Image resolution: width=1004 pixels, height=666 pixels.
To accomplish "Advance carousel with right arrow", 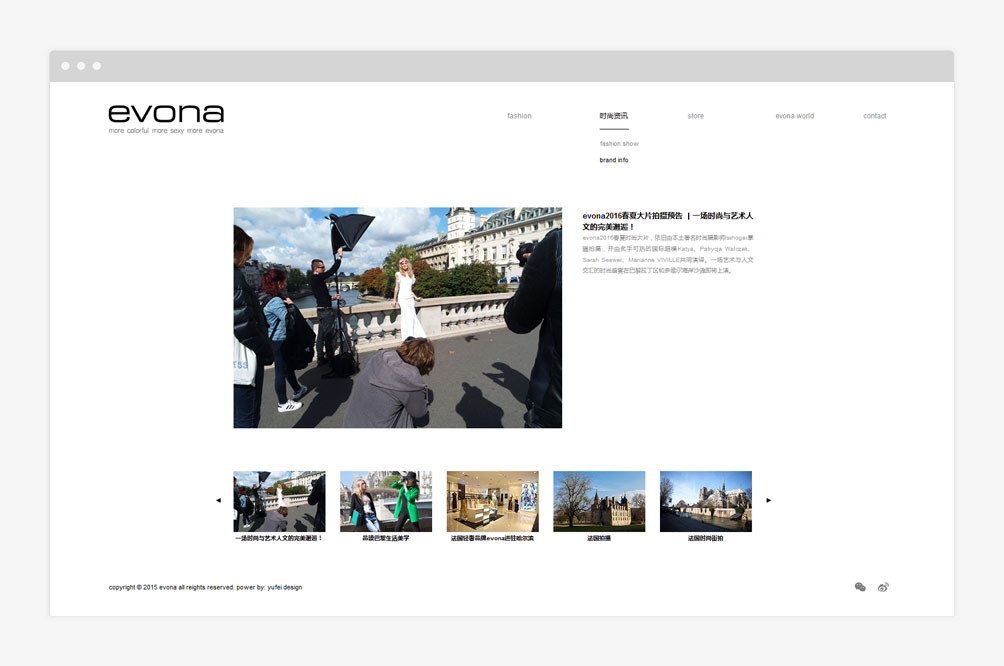I will 768,500.
